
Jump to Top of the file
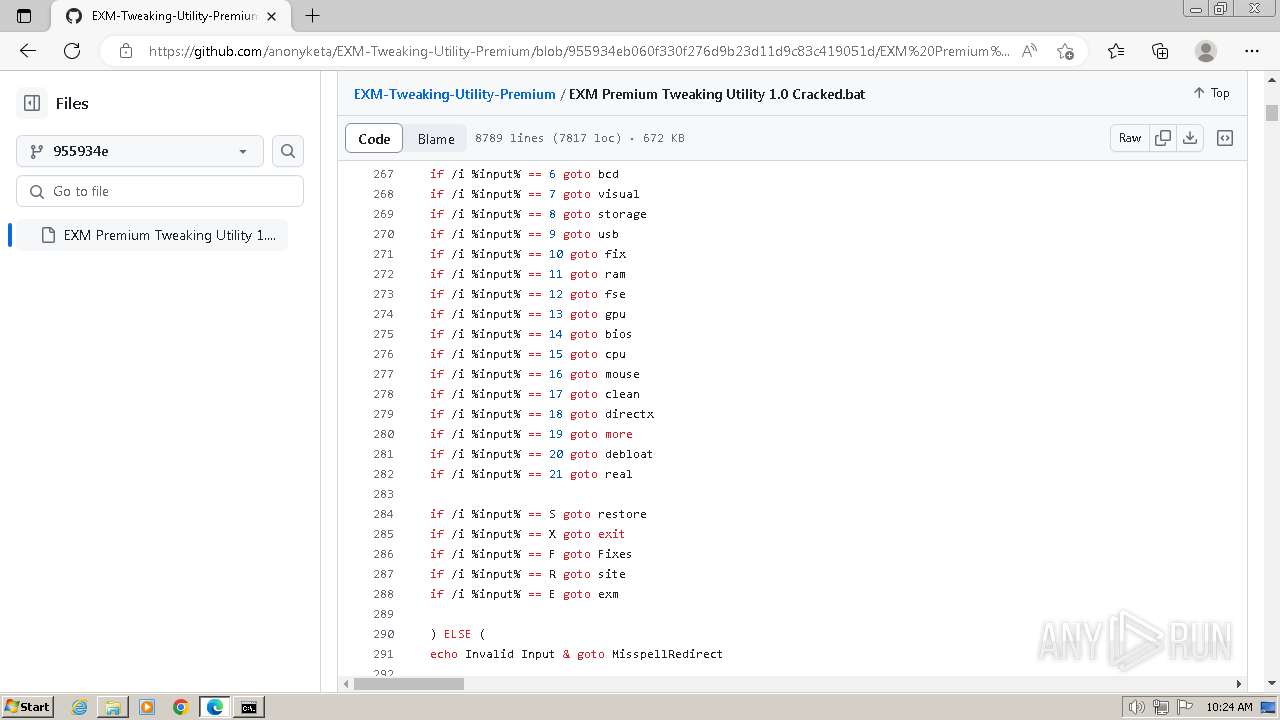(1211, 93)
